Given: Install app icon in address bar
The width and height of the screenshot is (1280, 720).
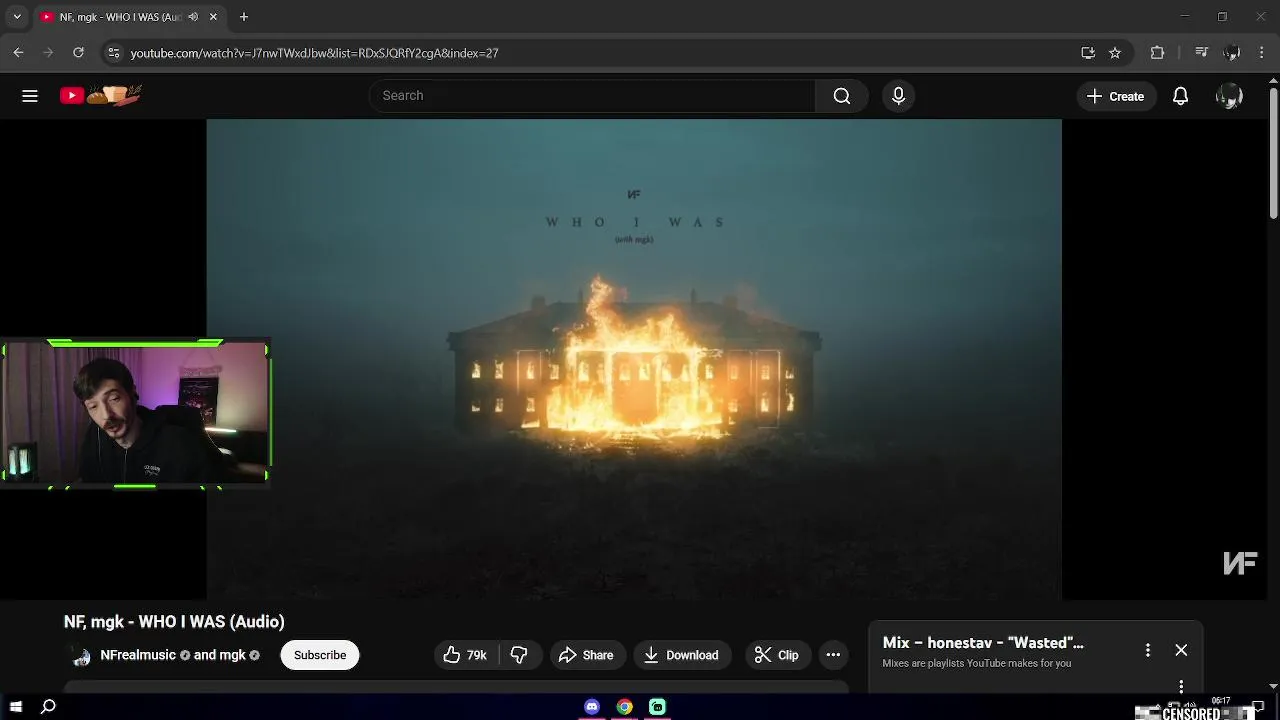Looking at the screenshot, I should coord(1088,53).
